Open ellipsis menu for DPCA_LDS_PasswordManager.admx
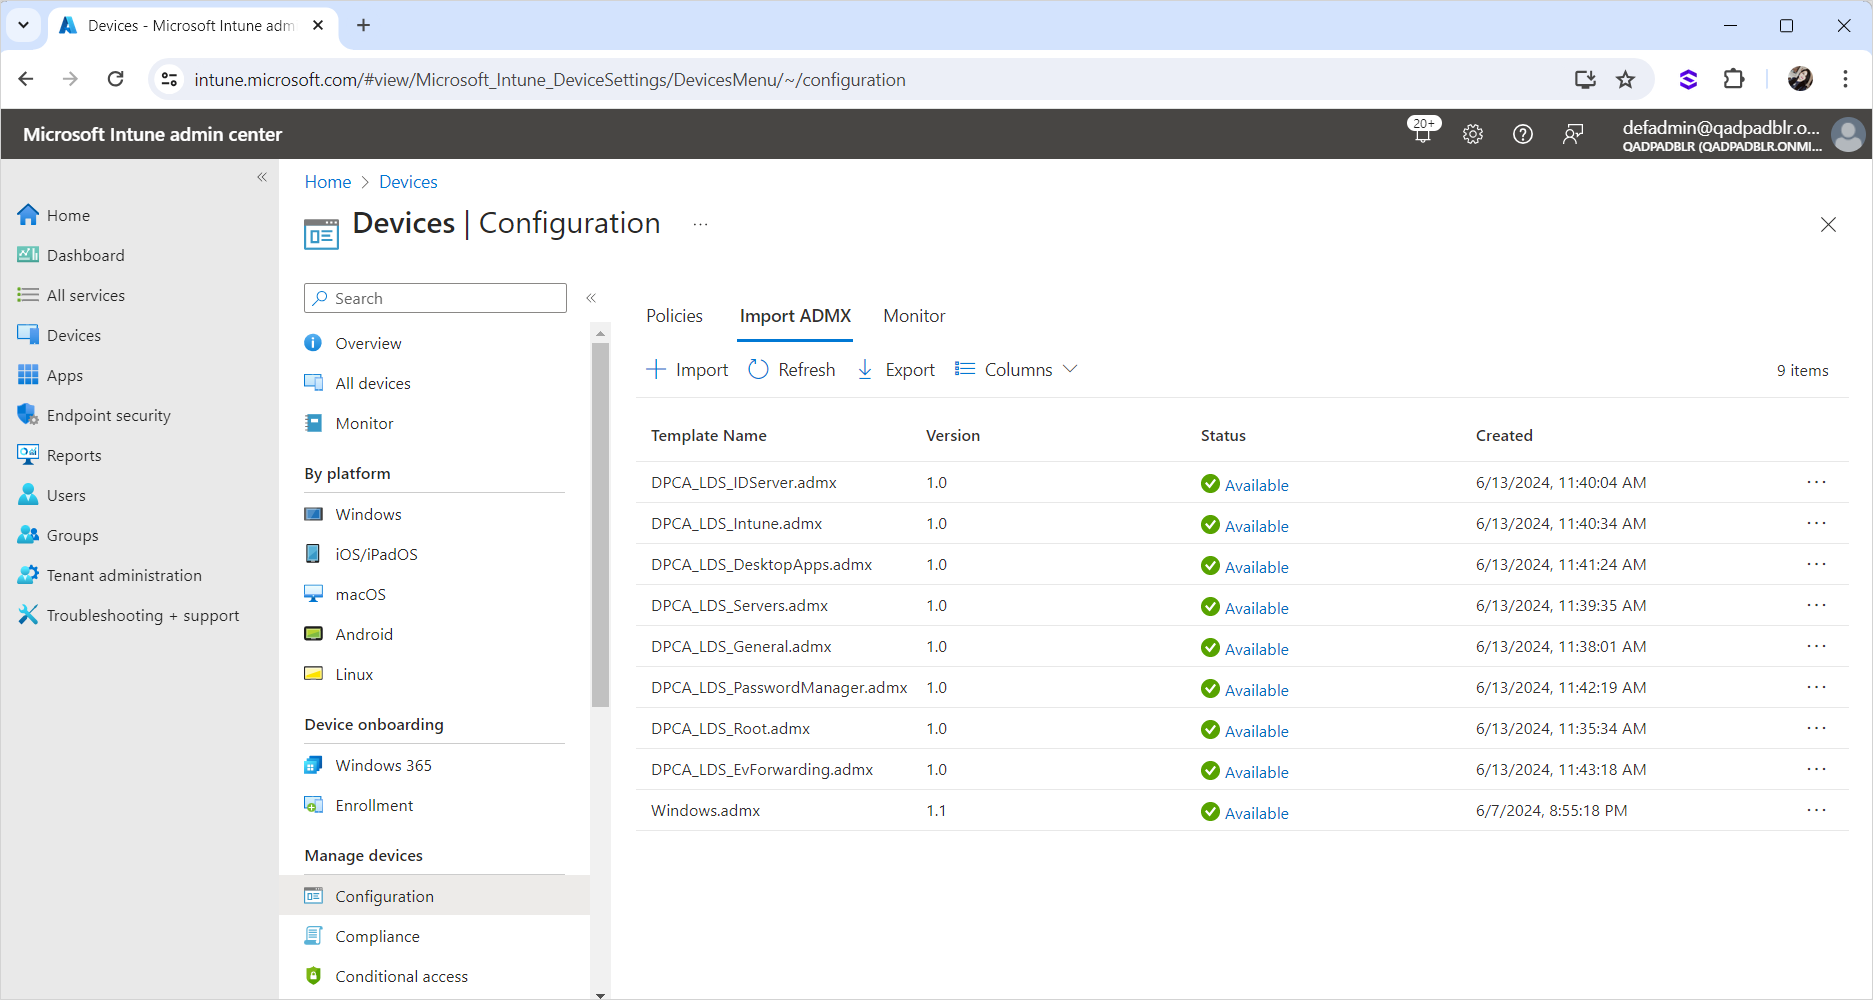This screenshot has width=1873, height=1000. (1816, 687)
